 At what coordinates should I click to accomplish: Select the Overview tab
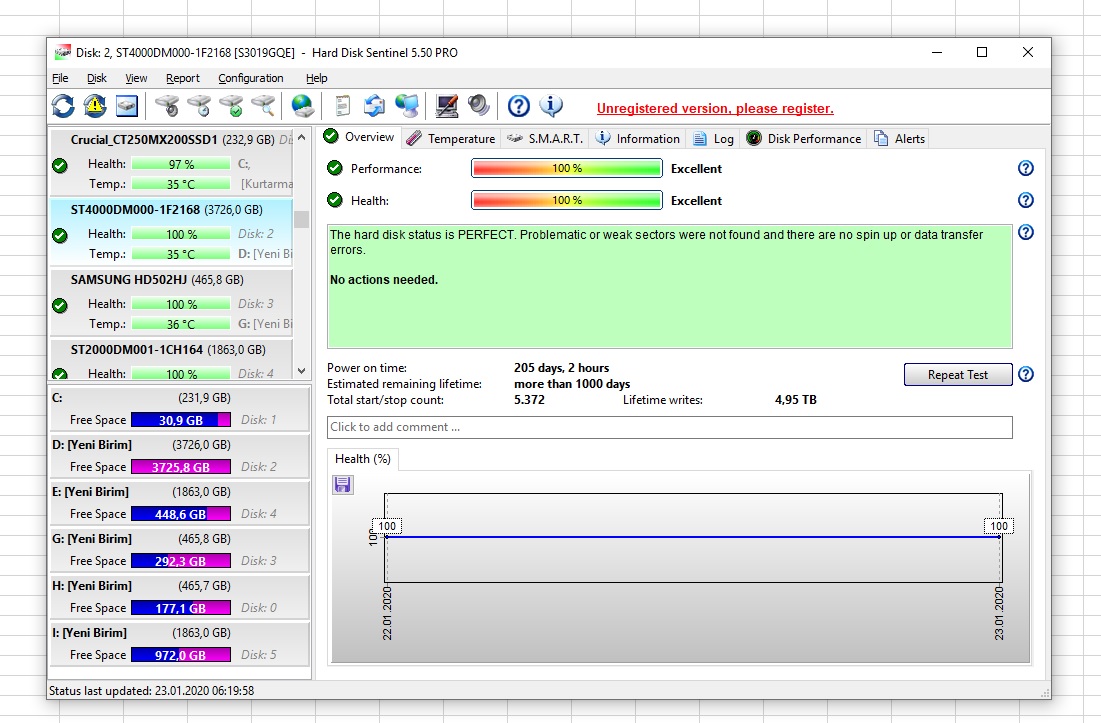click(359, 137)
